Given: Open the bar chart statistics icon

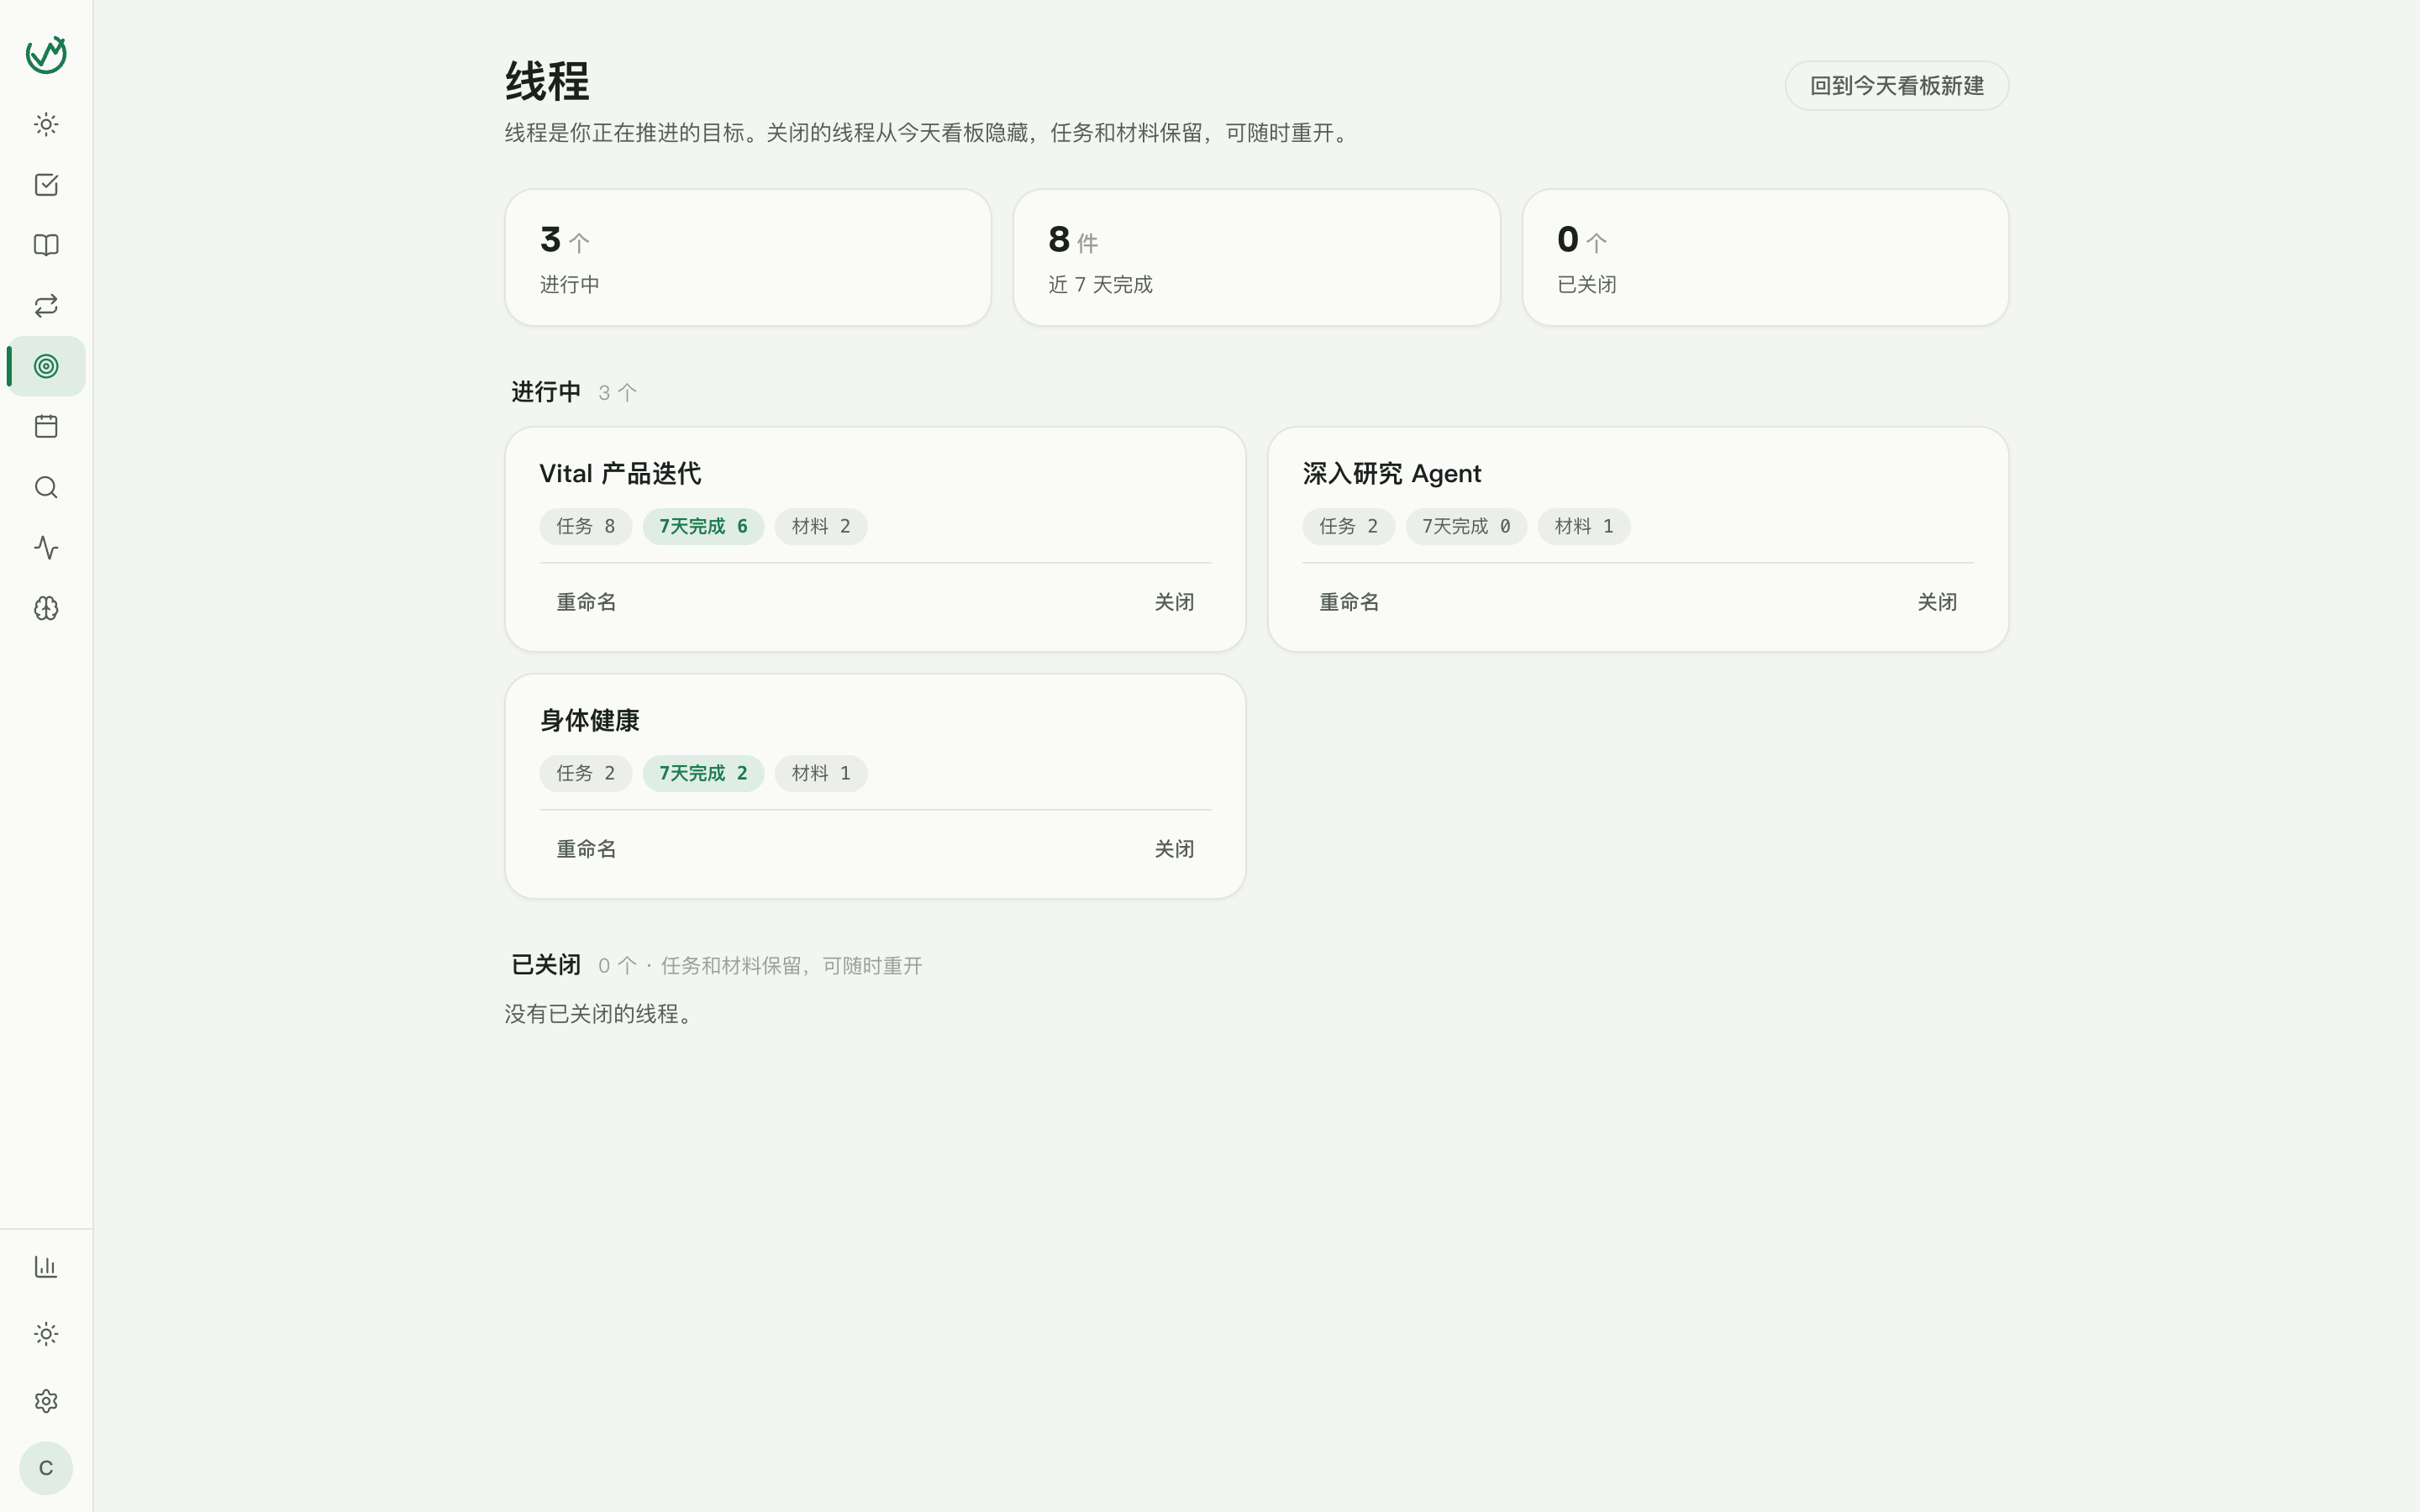Looking at the screenshot, I should pos(46,1267).
